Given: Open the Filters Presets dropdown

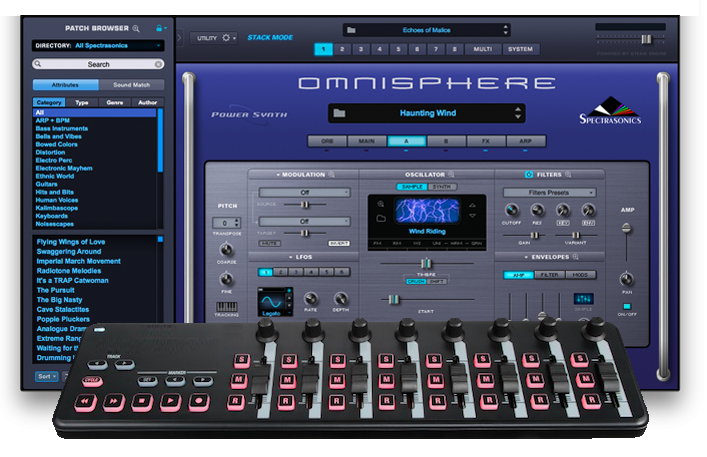Looking at the screenshot, I should point(550,192).
